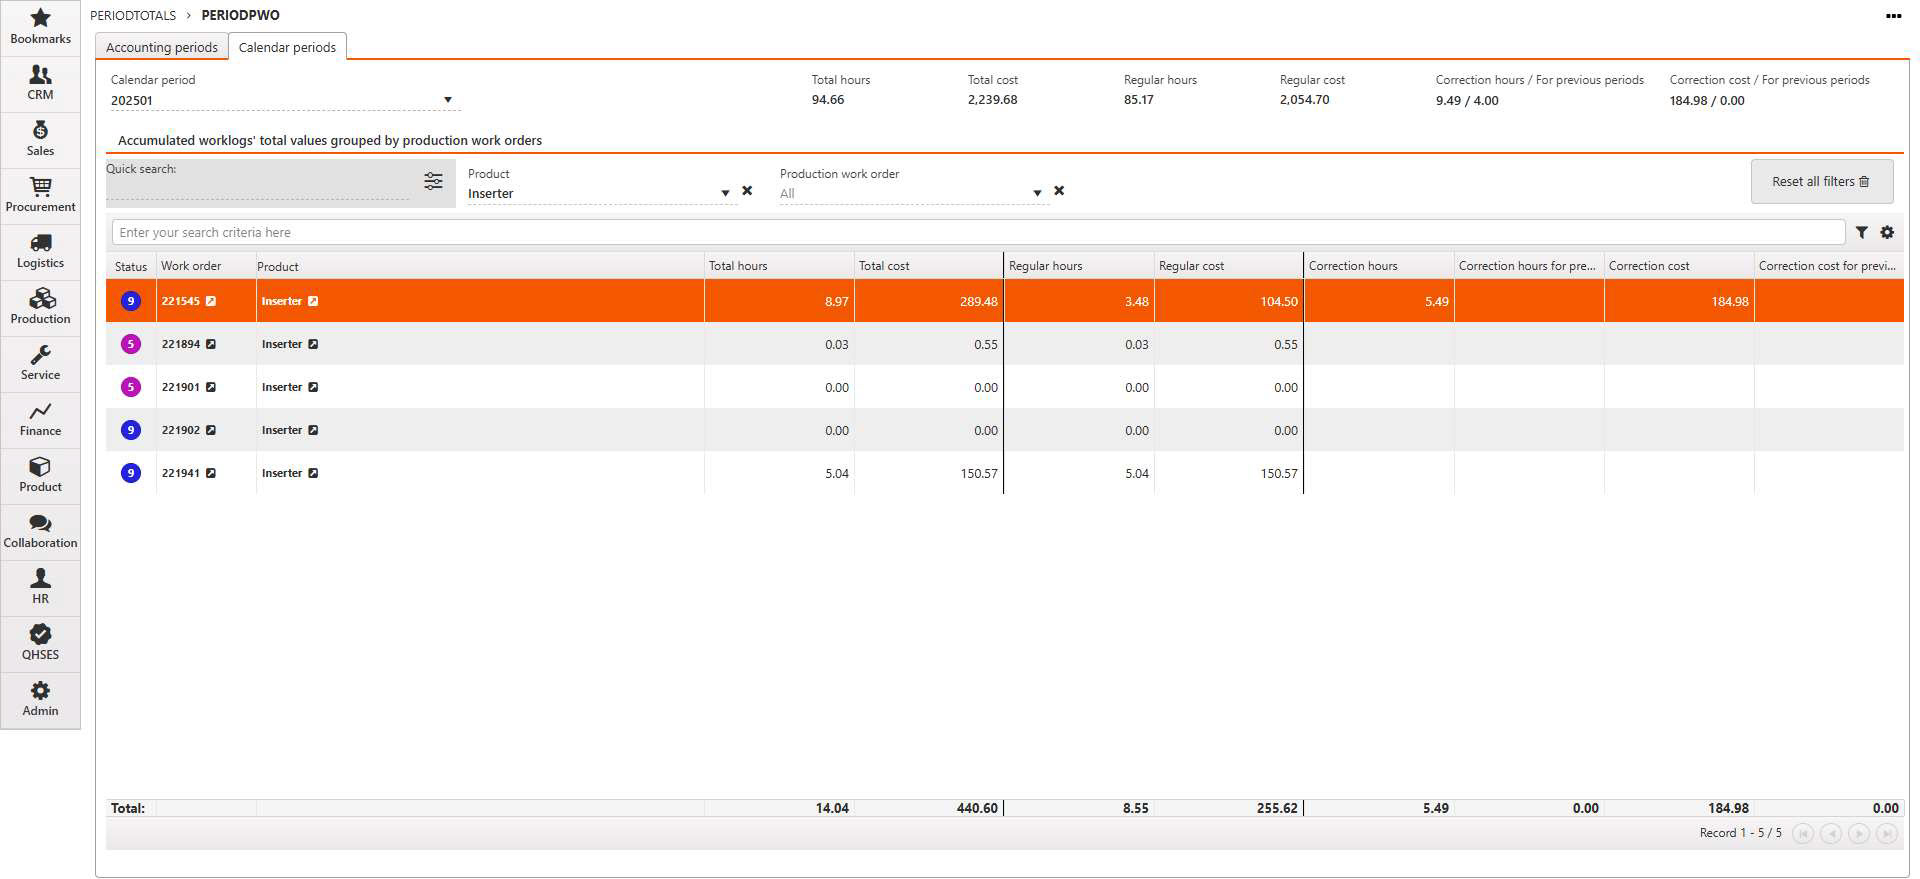Open Inserter product link in row 221941
The width and height of the screenshot is (1920, 879).
pyautogui.click(x=313, y=473)
